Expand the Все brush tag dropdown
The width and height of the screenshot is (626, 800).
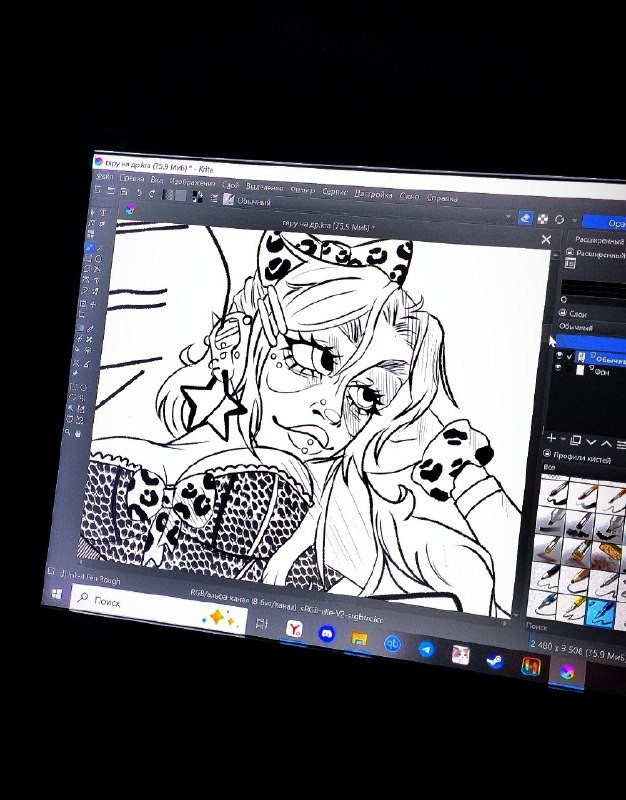coord(584,468)
